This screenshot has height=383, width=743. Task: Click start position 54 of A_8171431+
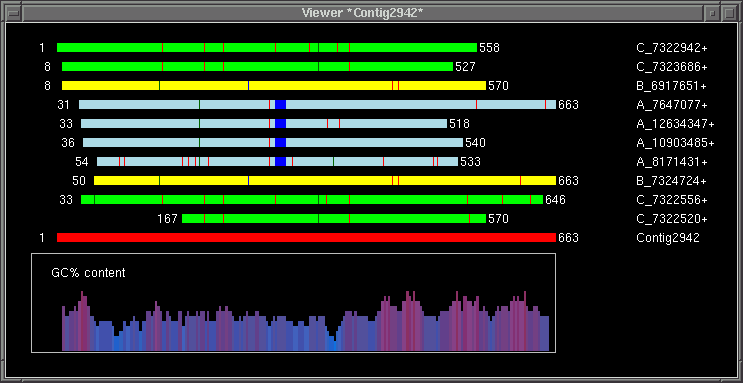(82, 162)
